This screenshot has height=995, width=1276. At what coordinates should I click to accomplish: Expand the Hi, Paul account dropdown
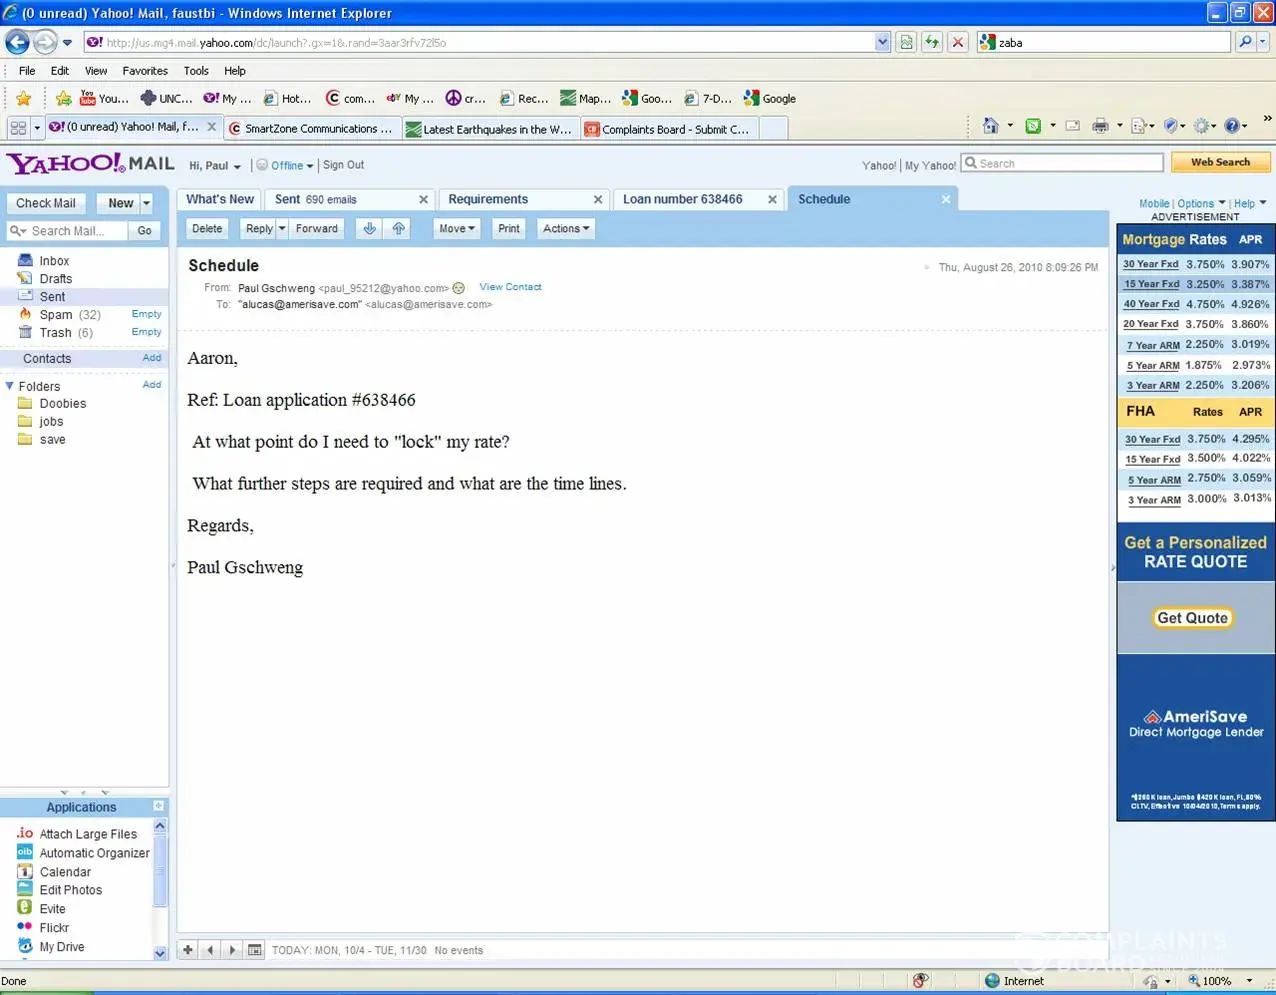click(237, 167)
